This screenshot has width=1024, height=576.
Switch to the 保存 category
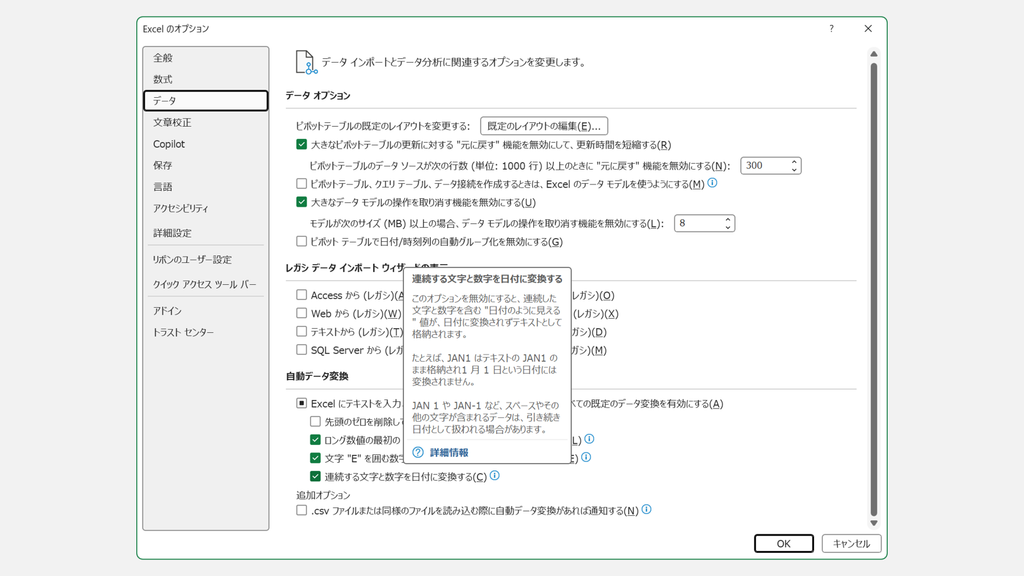(205, 166)
